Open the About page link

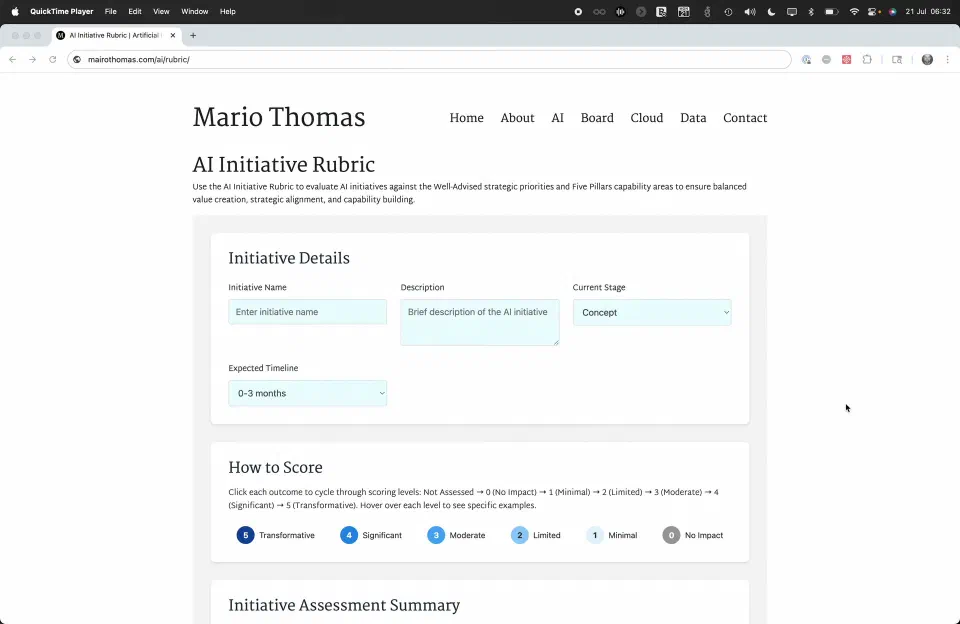517,118
